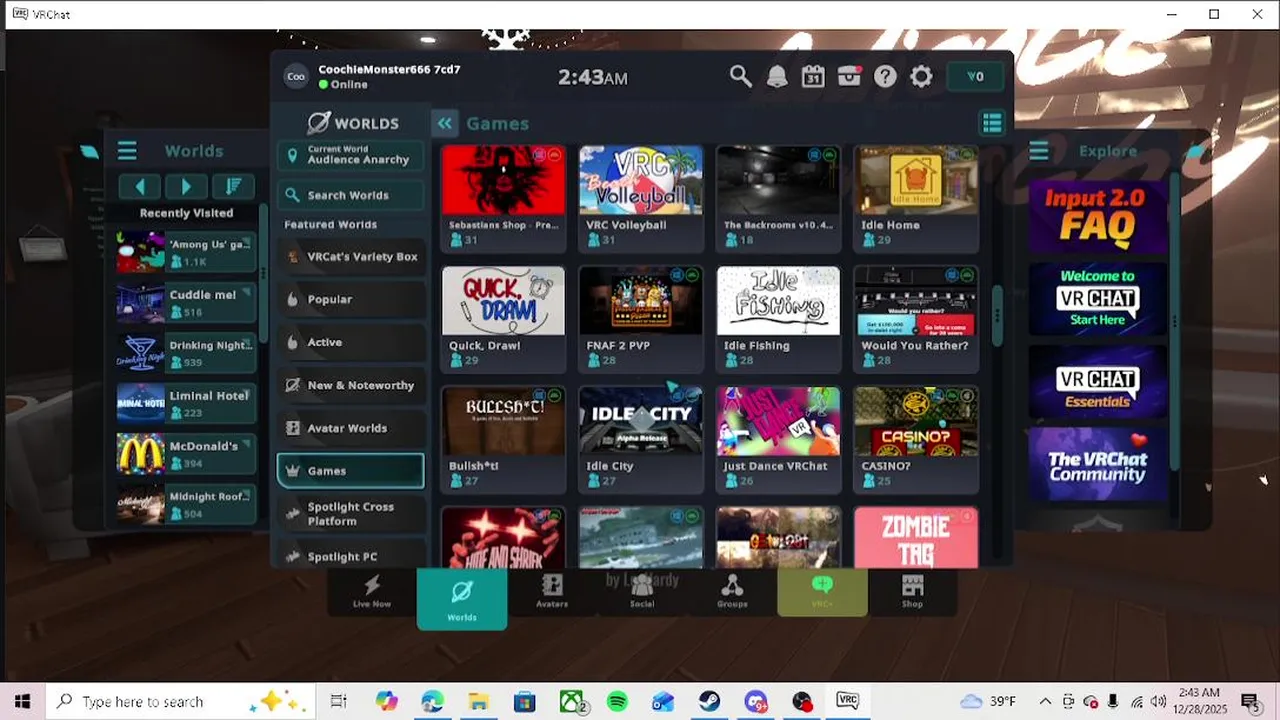1280x720 pixels.
Task: Open Live Now tab in bottom dock
Action: 372,592
